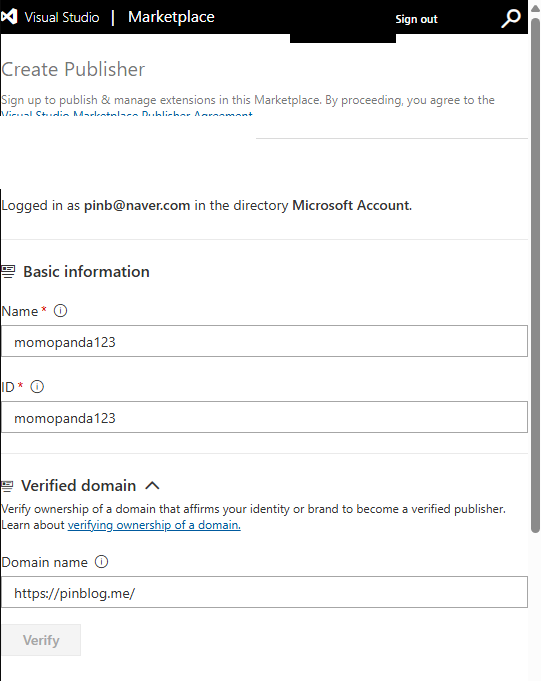Click the Verify button

pyautogui.click(x=41, y=640)
